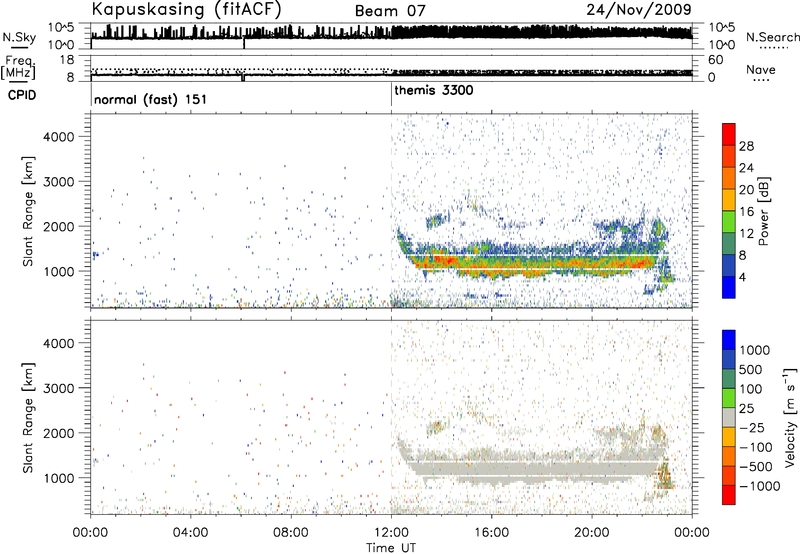Click the "-25" label on the velocity colorbar

tap(753, 427)
